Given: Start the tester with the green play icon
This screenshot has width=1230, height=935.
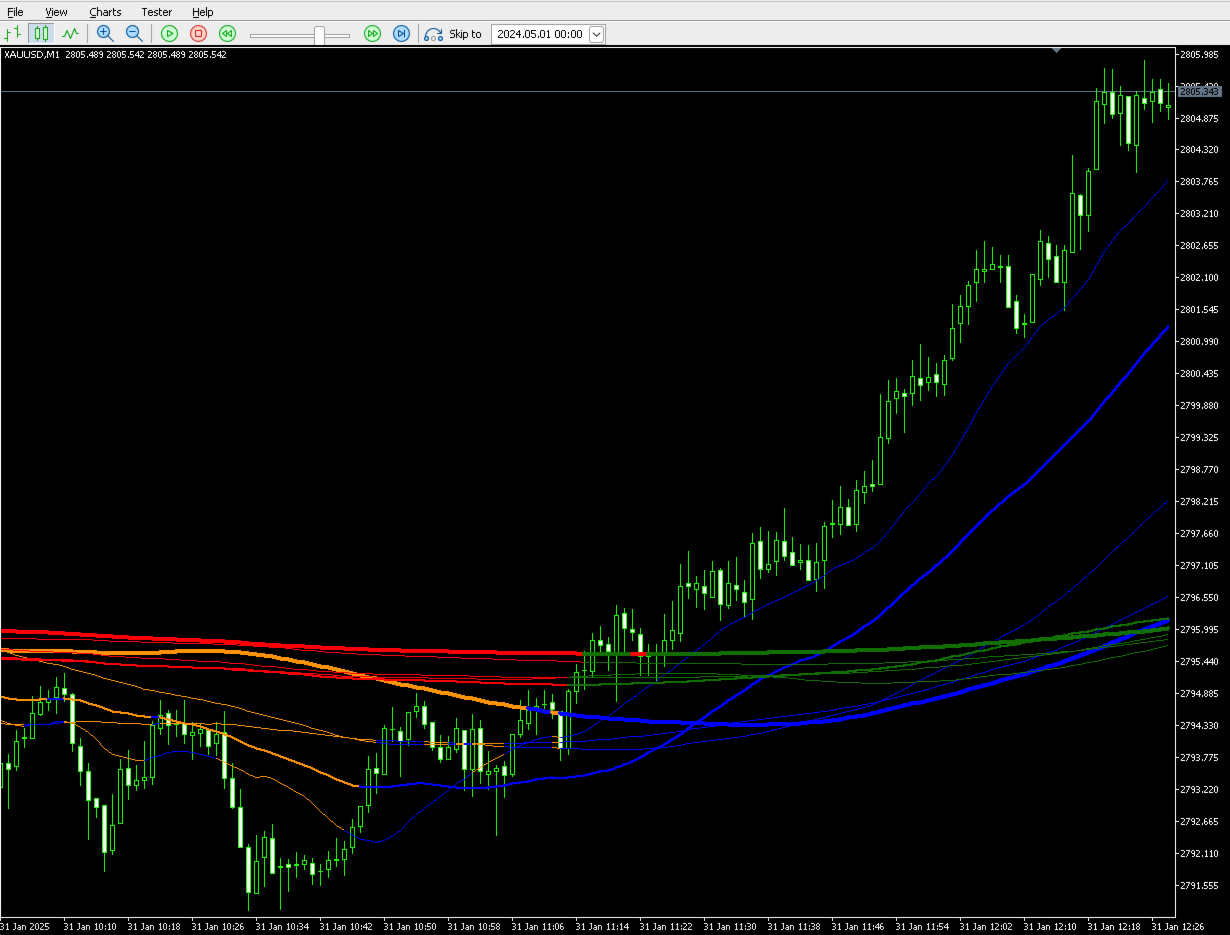Looking at the screenshot, I should 170,34.
